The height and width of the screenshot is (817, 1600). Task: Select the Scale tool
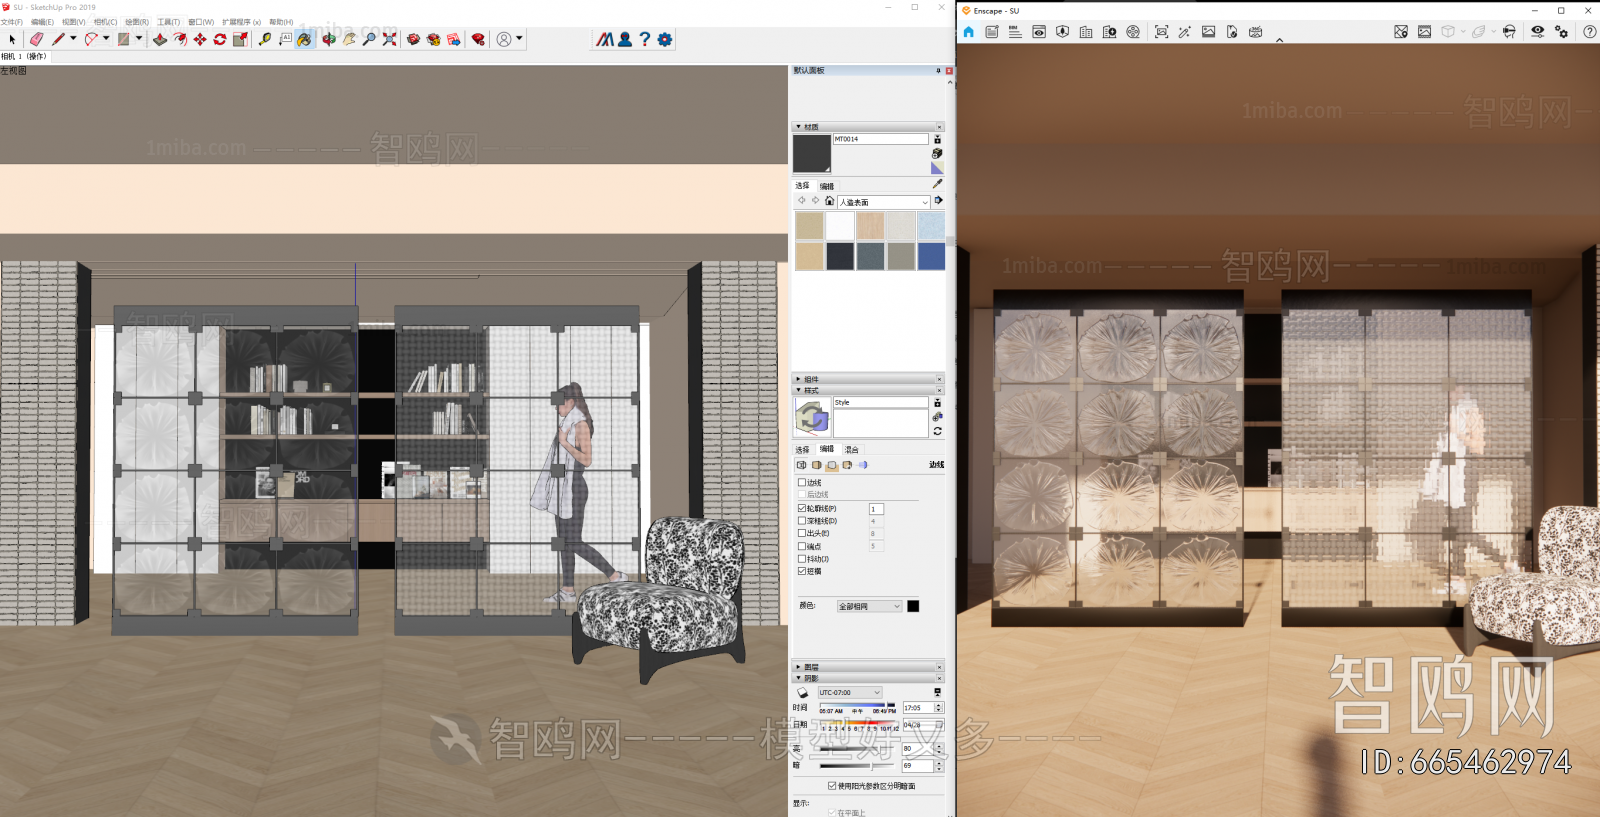(240, 39)
